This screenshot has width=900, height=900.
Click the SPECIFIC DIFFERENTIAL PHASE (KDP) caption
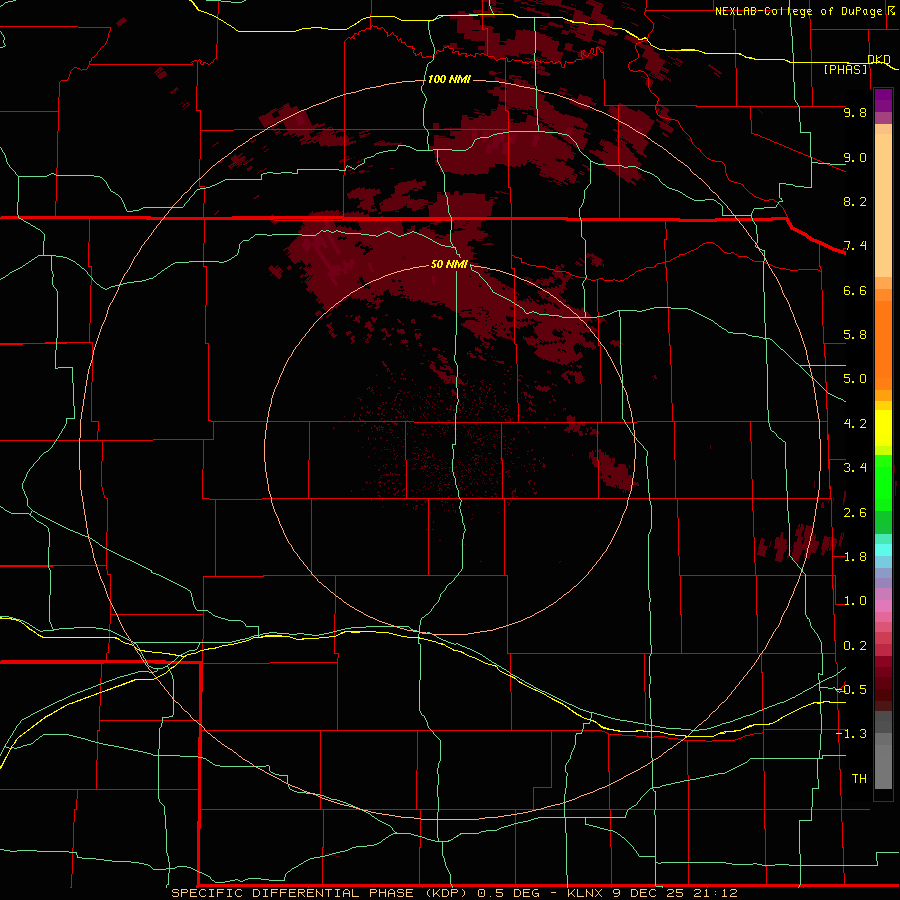319,893
